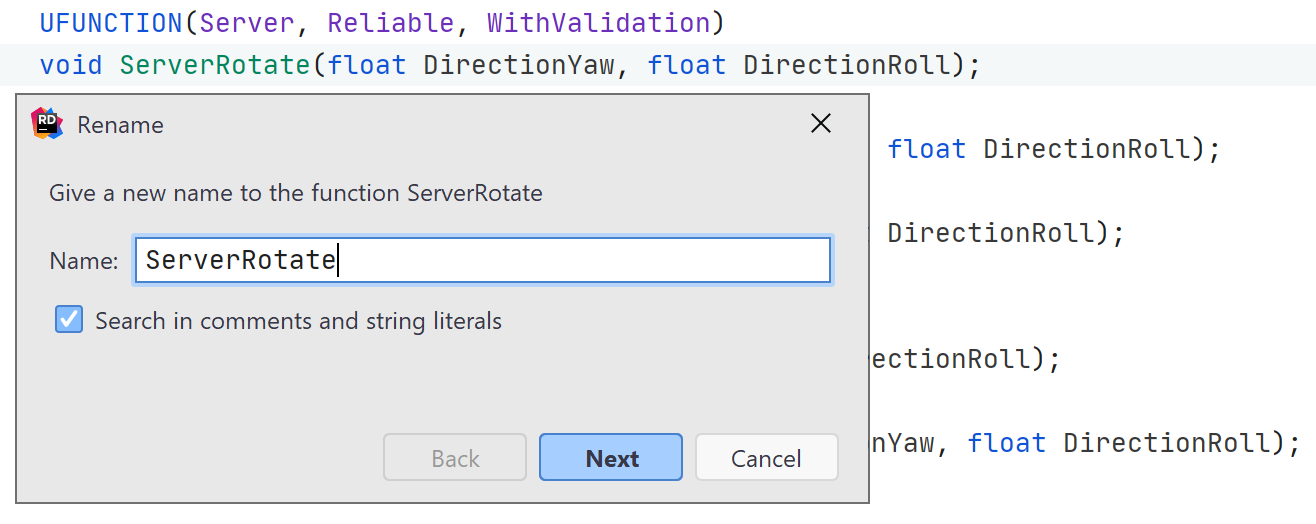Click the Name input field
This screenshot has height=524, width=1316.
pyautogui.click(x=483, y=260)
